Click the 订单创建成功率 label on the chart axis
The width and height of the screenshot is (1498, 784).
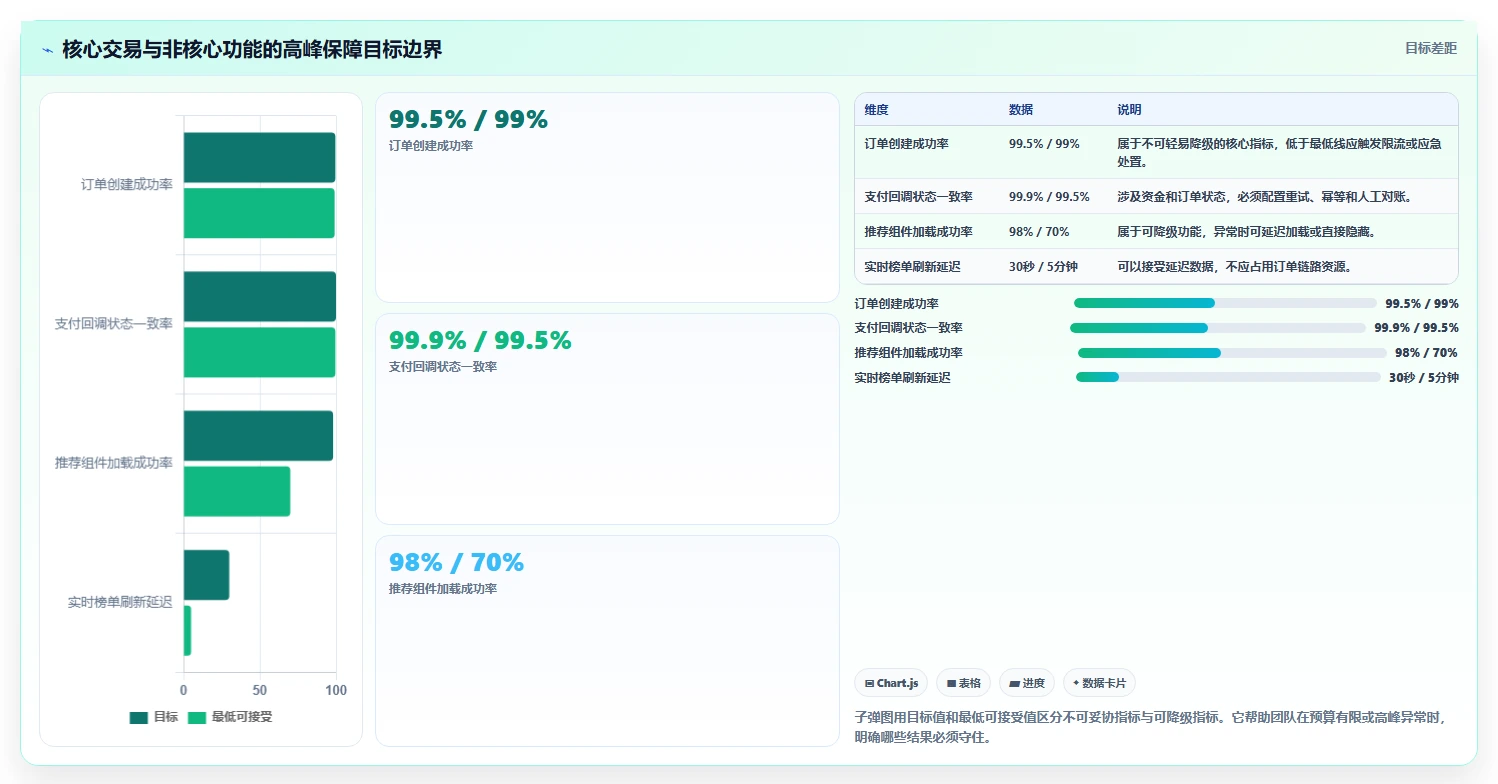127,185
